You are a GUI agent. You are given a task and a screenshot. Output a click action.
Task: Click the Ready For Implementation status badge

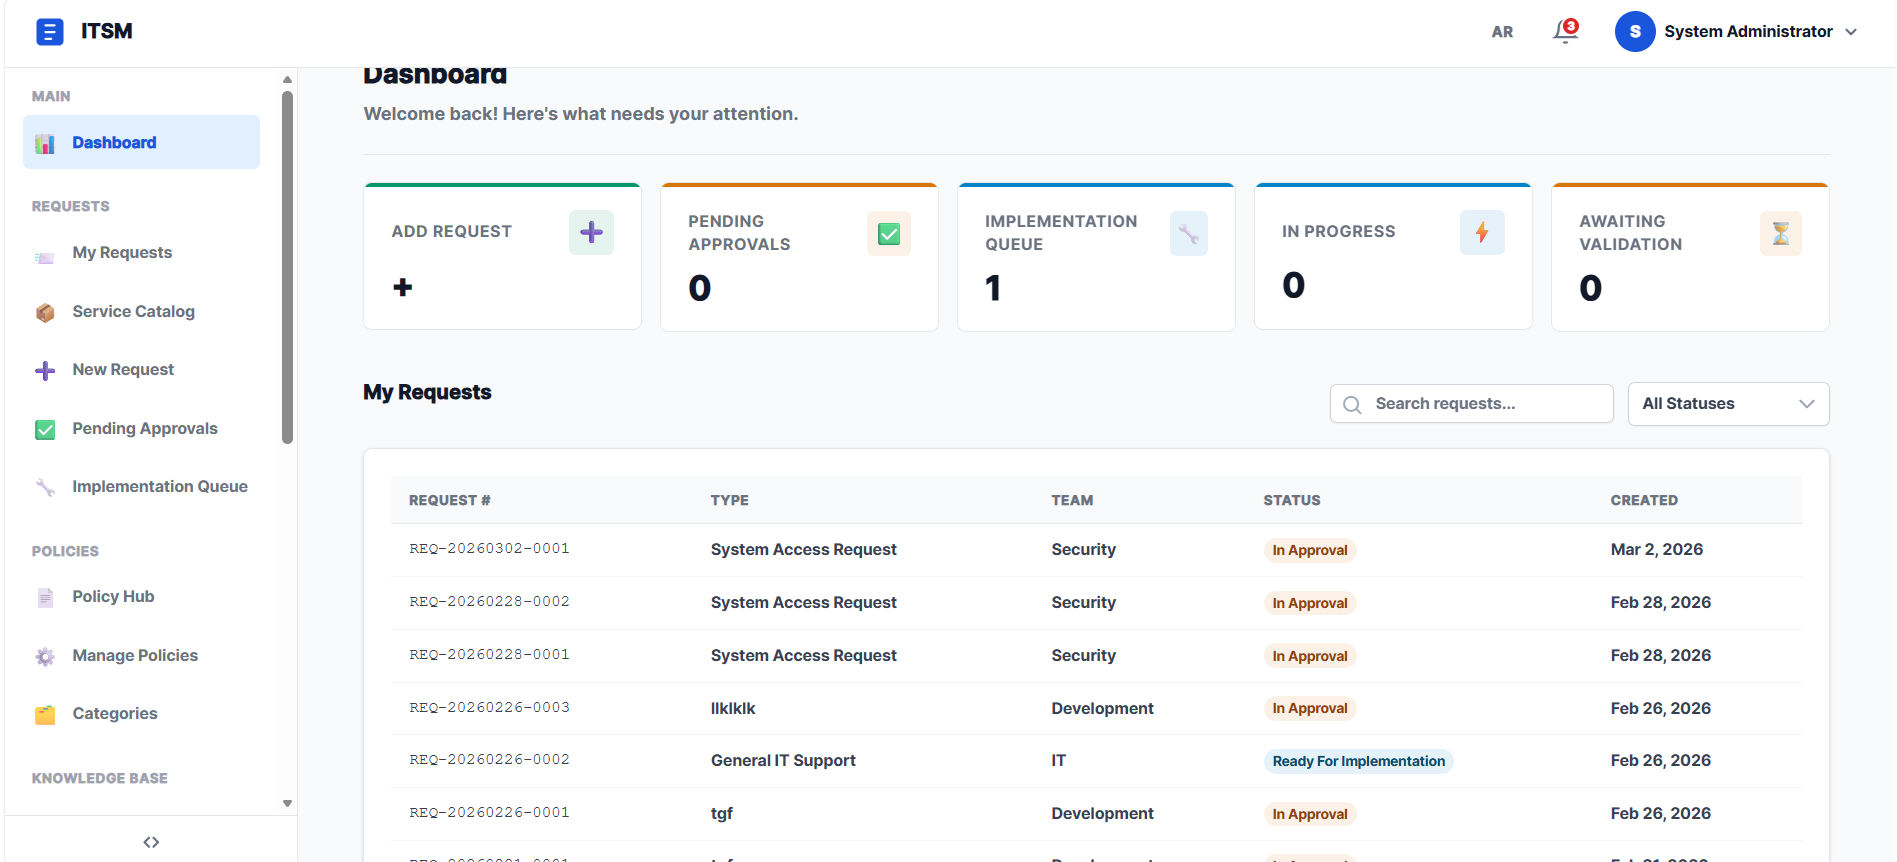point(1358,761)
